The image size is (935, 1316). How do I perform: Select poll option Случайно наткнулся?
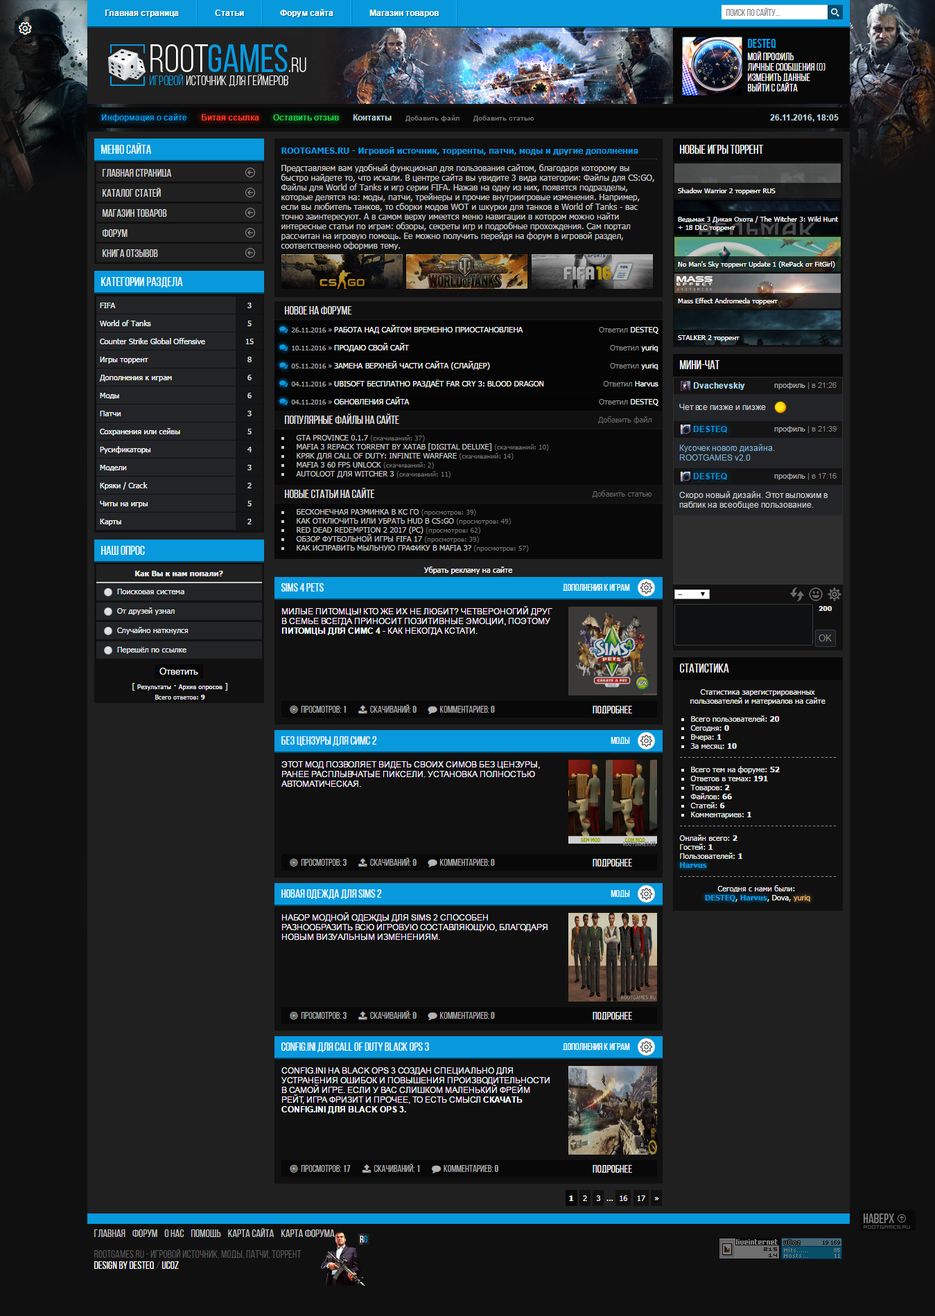[x=108, y=631]
